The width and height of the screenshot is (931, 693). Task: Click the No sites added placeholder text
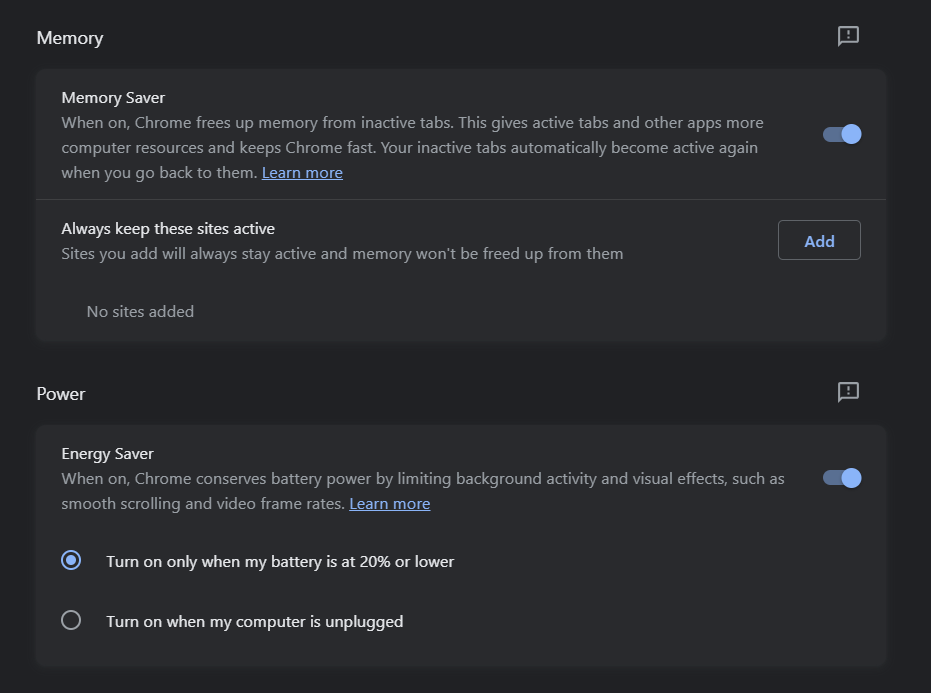(x=140, y=312)
